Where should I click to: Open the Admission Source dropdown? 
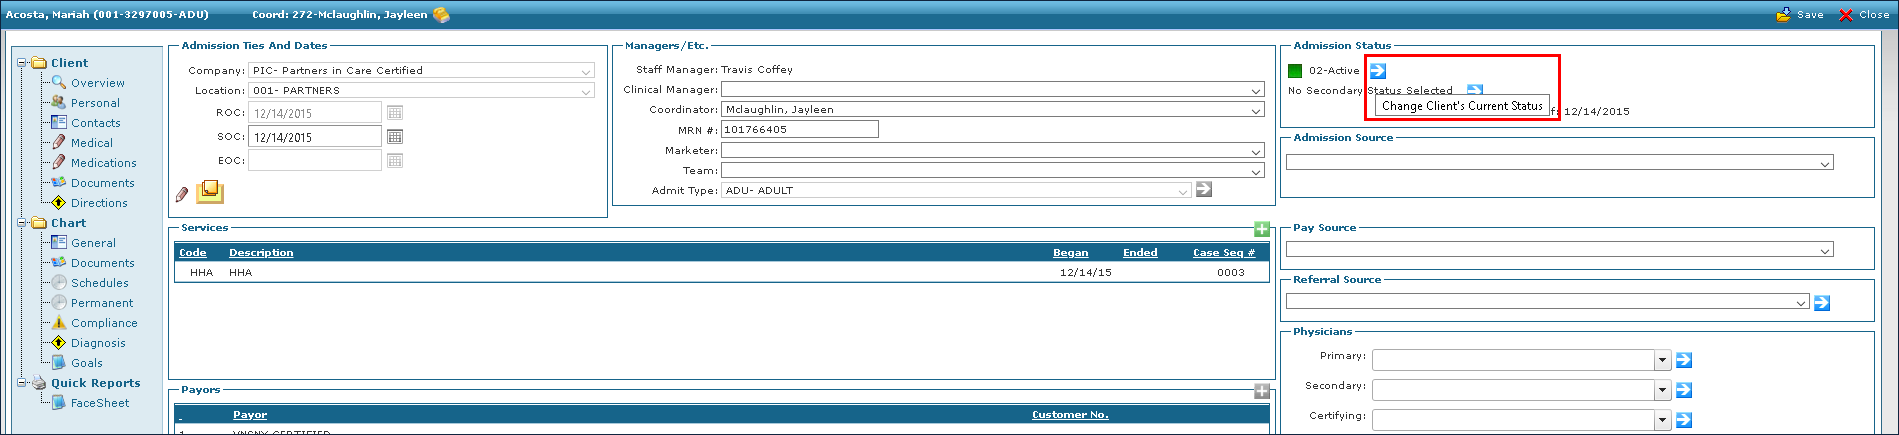coord(1825,163)
